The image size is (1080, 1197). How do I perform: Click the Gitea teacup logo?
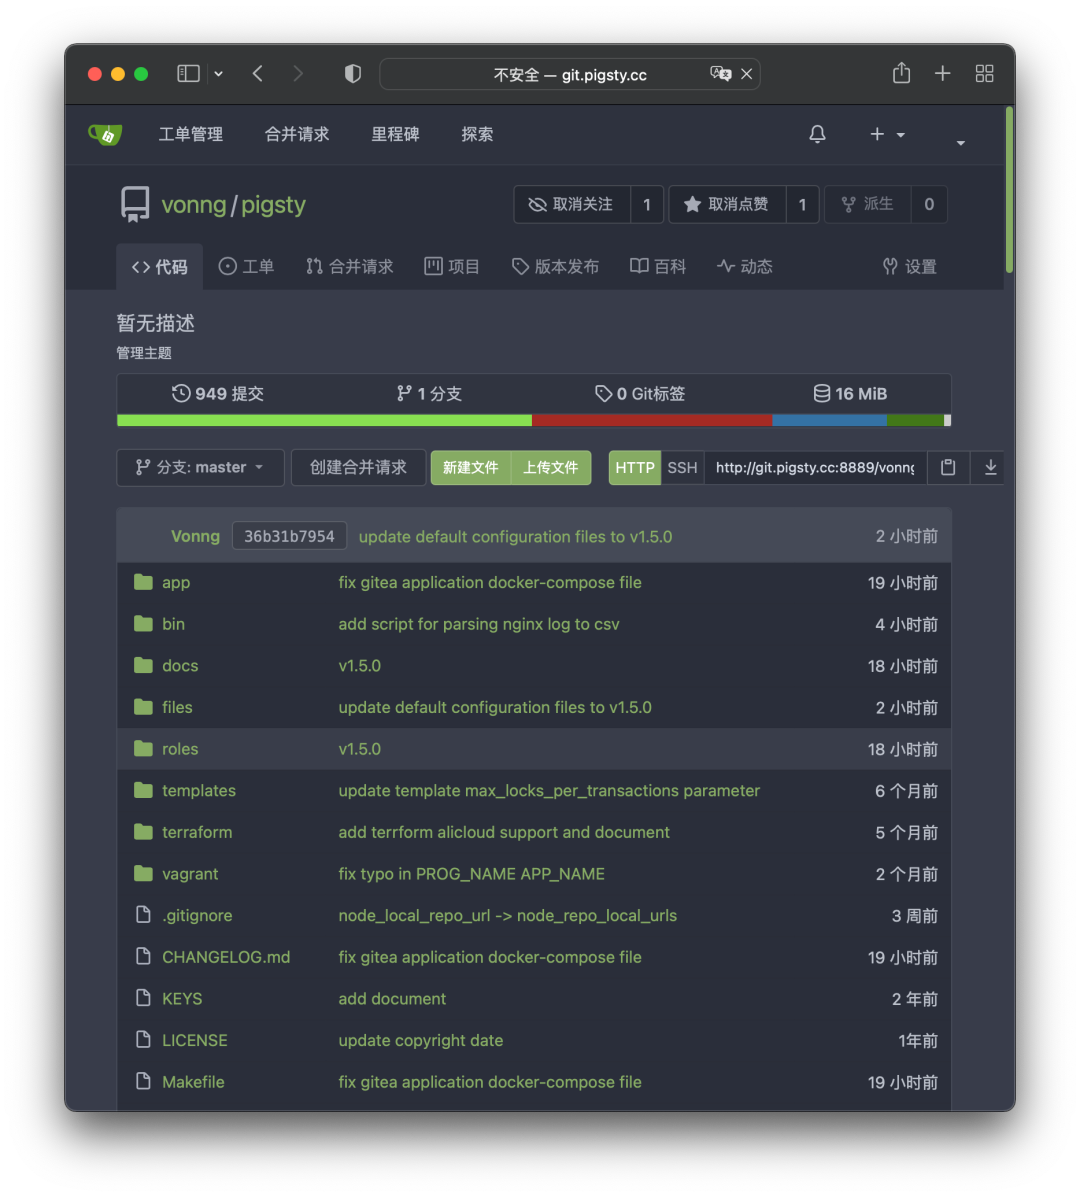tap(104, 134)
